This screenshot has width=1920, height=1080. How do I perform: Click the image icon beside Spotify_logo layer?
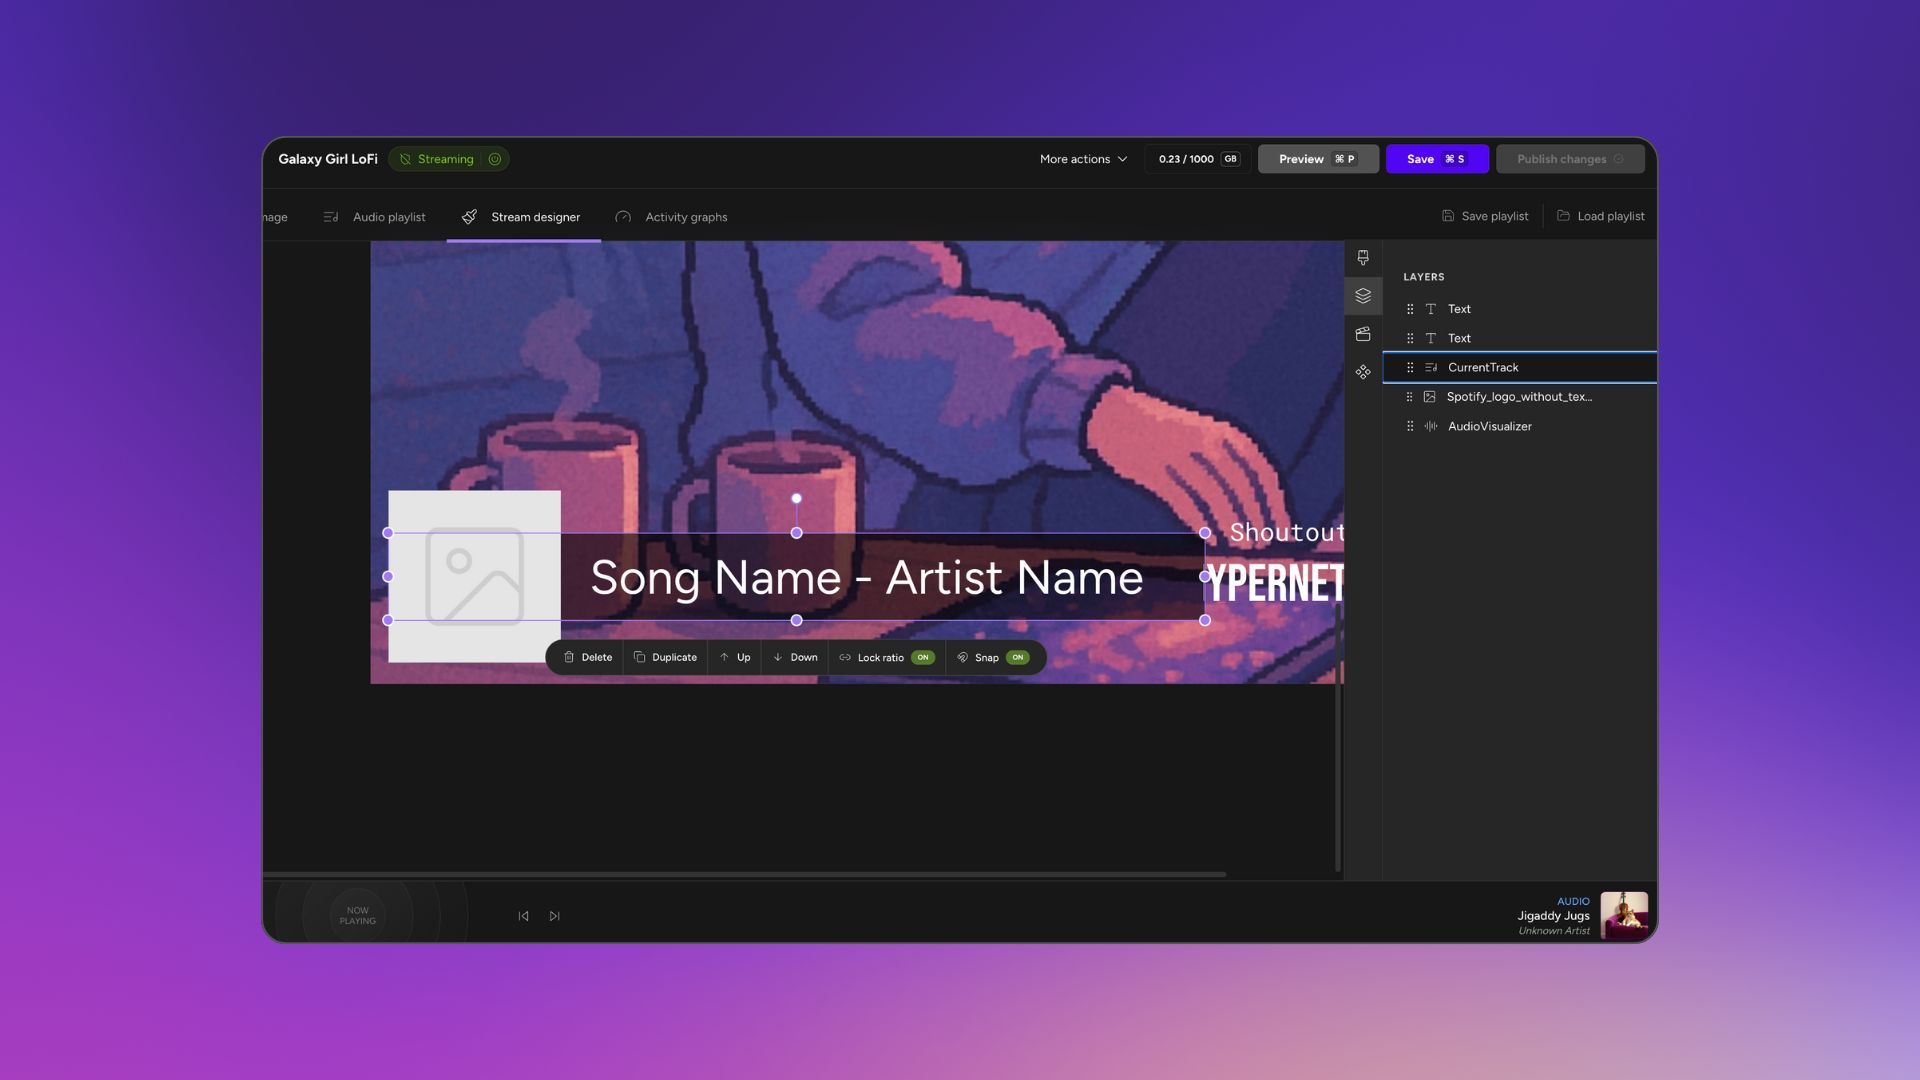tap(1430, 397)
